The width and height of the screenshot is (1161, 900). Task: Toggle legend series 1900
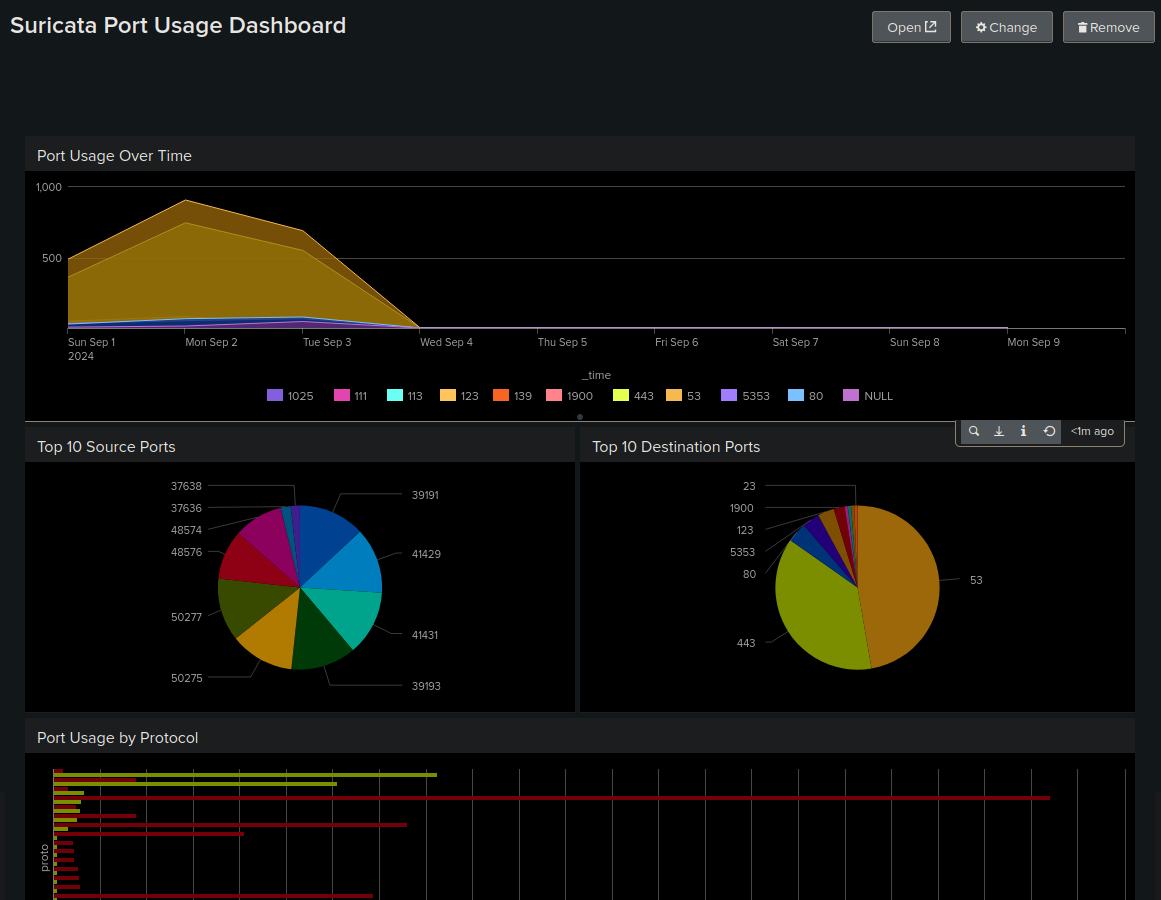point(569,396)
